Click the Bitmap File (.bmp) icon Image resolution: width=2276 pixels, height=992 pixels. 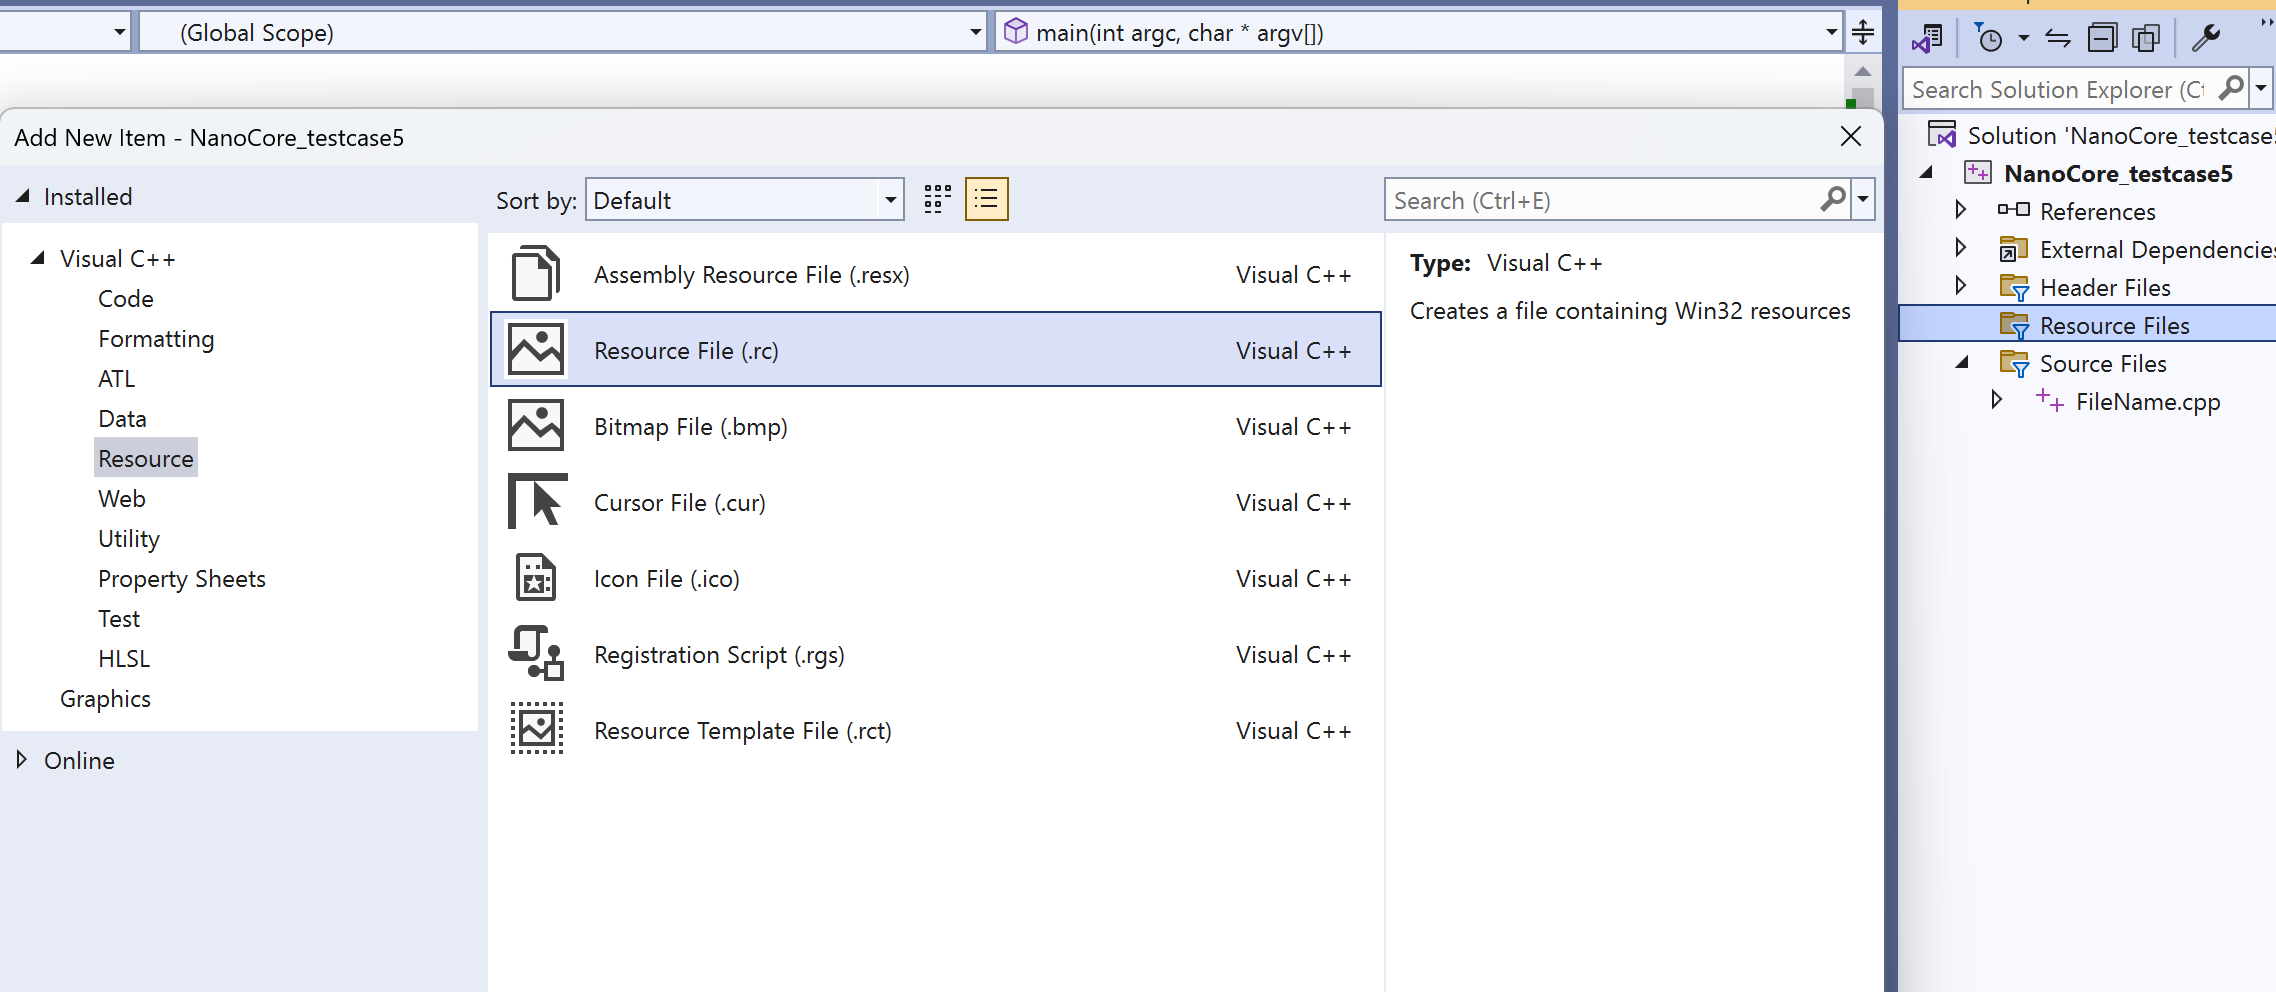pos(537,426)
